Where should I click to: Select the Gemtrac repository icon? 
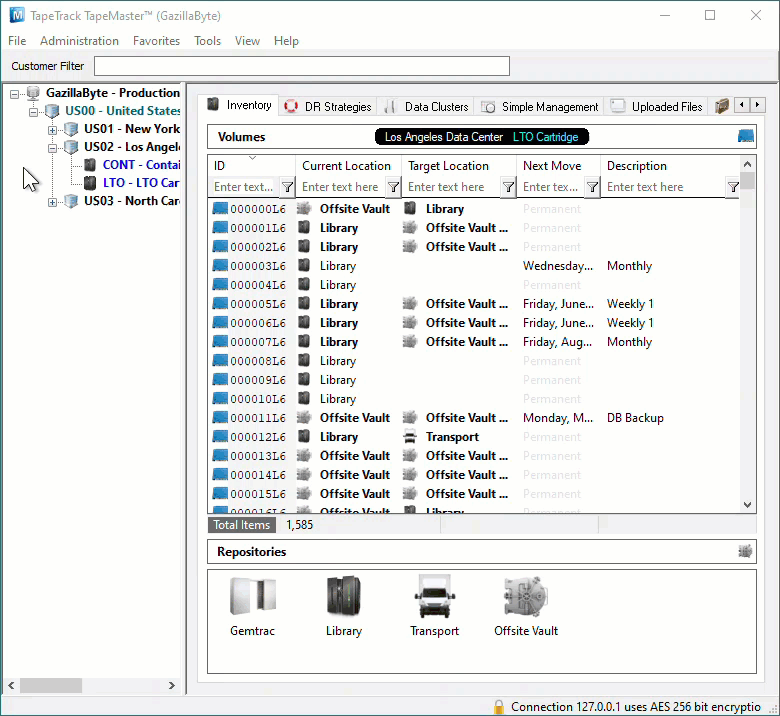tap(253, 596)
